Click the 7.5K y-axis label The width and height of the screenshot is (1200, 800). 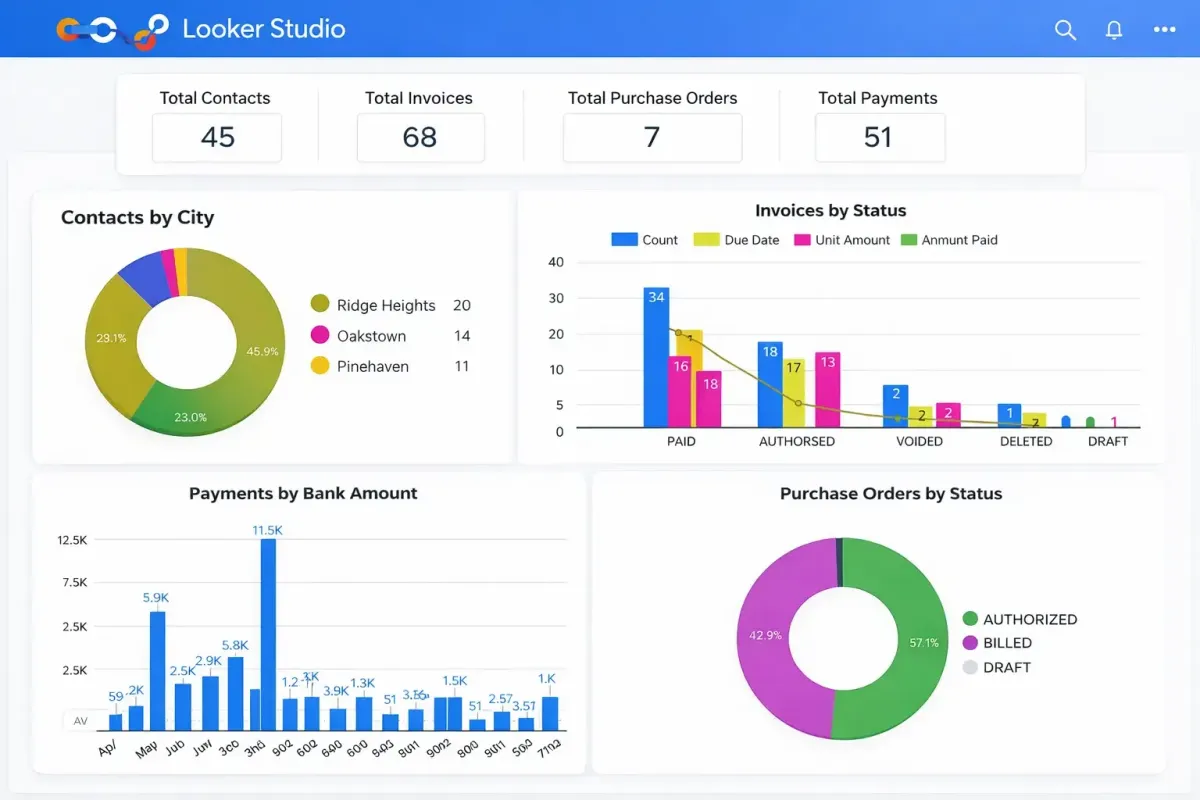tap(75, 582)
